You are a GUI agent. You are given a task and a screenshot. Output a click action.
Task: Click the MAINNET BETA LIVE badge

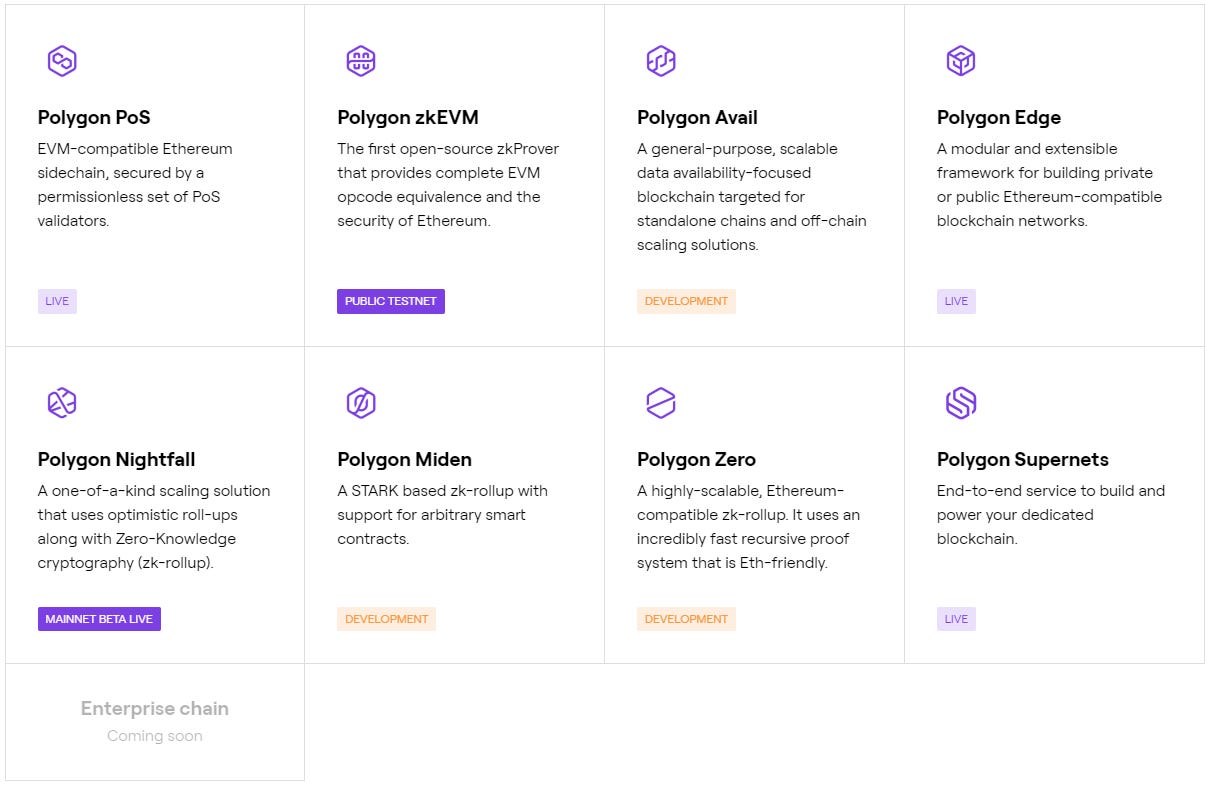click(99, 619)
